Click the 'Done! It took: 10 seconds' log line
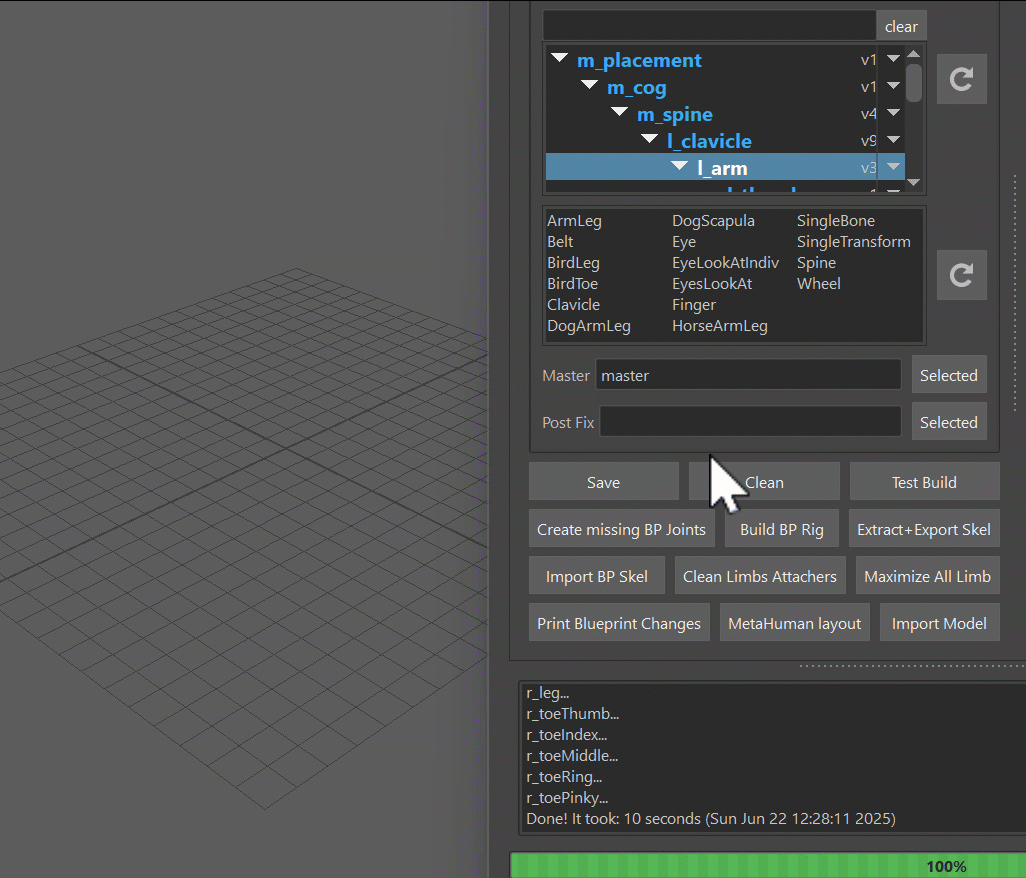1026x878 pixels. [711, 818]
